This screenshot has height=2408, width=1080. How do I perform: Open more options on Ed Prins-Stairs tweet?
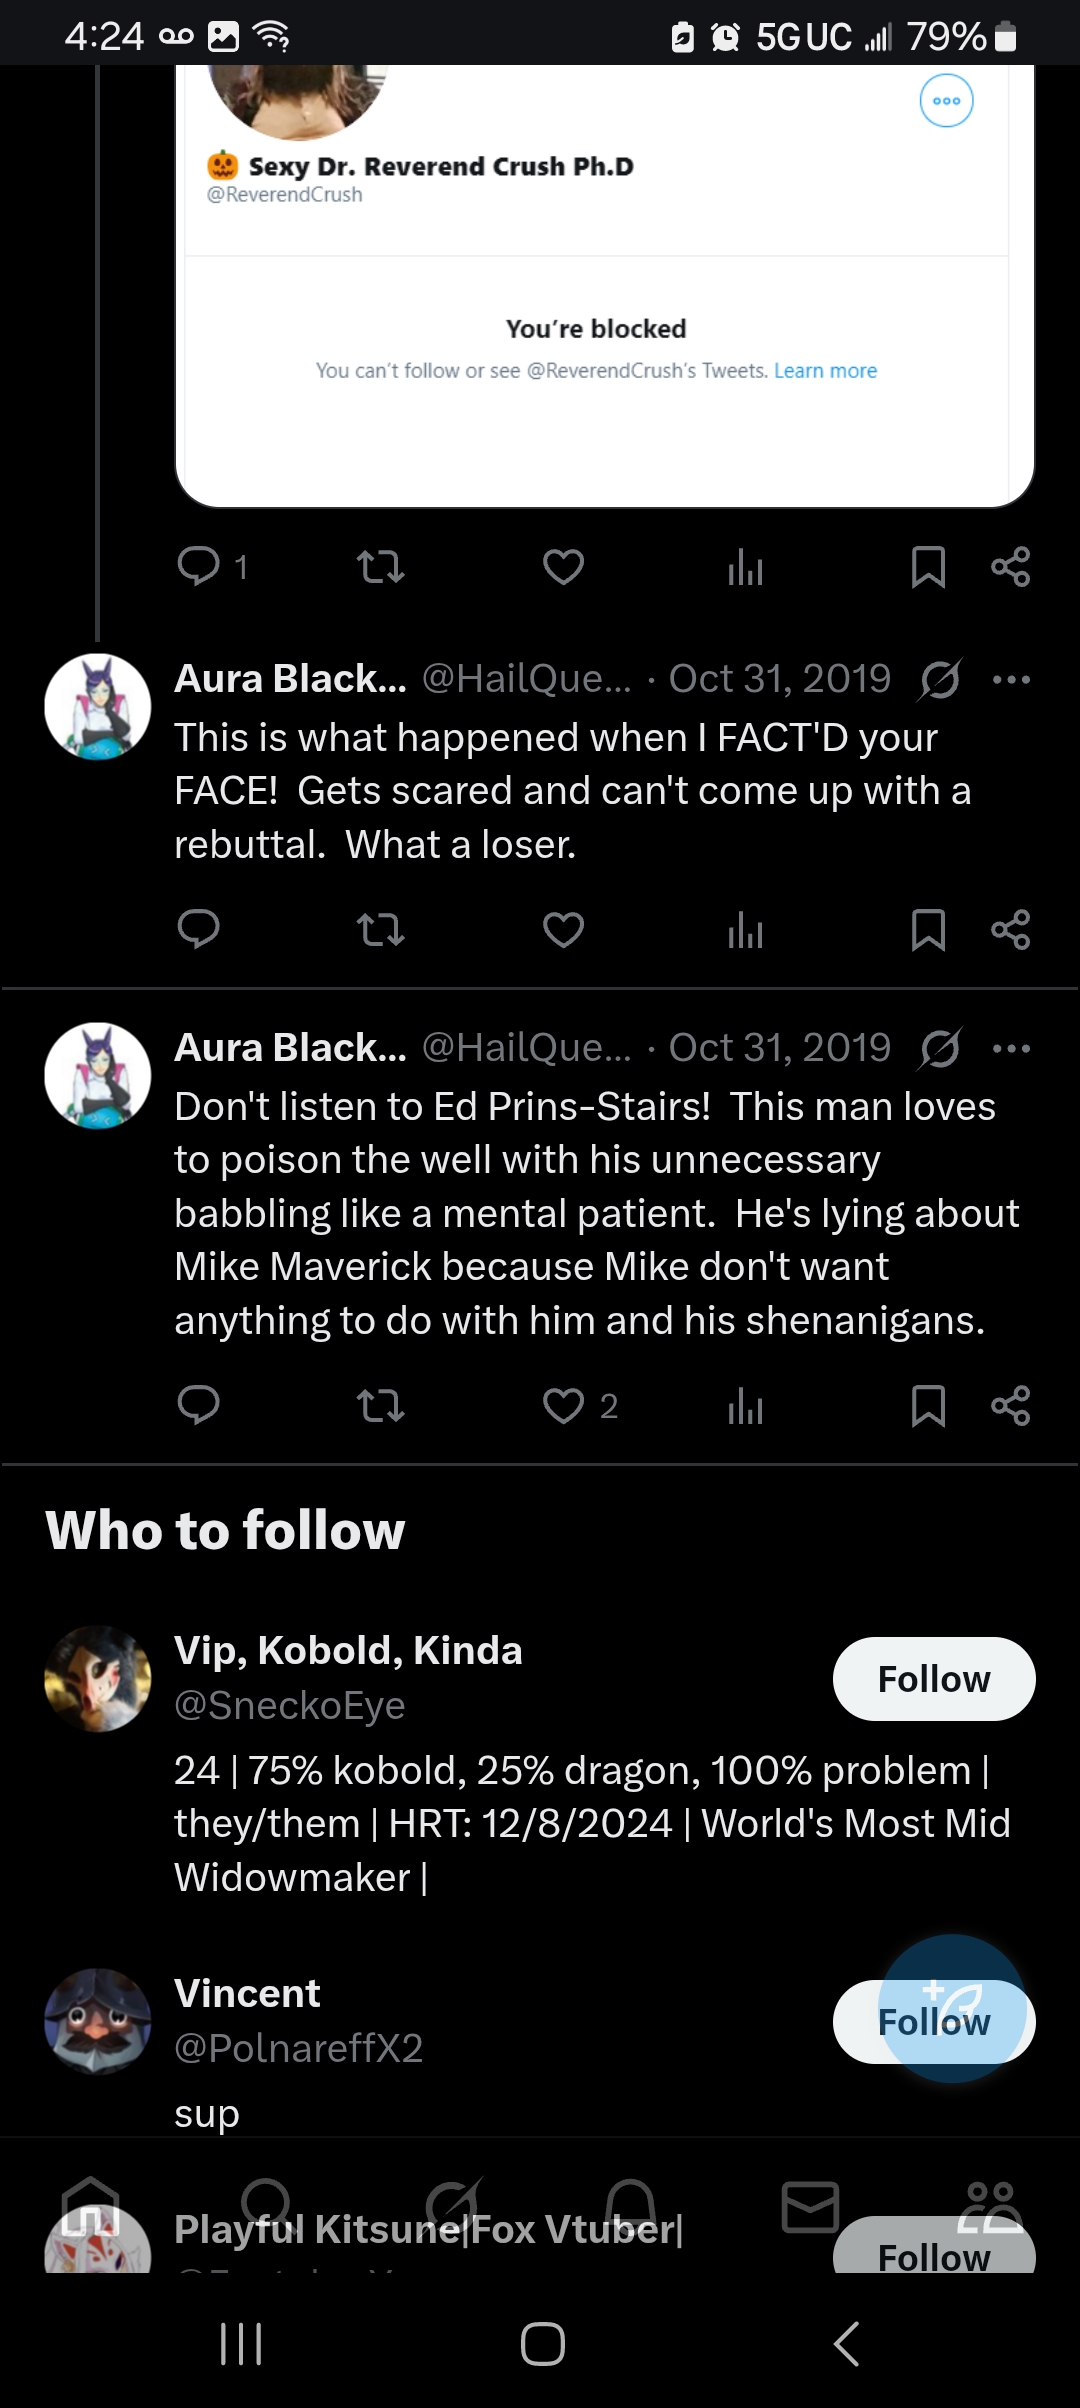tap(1011, 1049)
